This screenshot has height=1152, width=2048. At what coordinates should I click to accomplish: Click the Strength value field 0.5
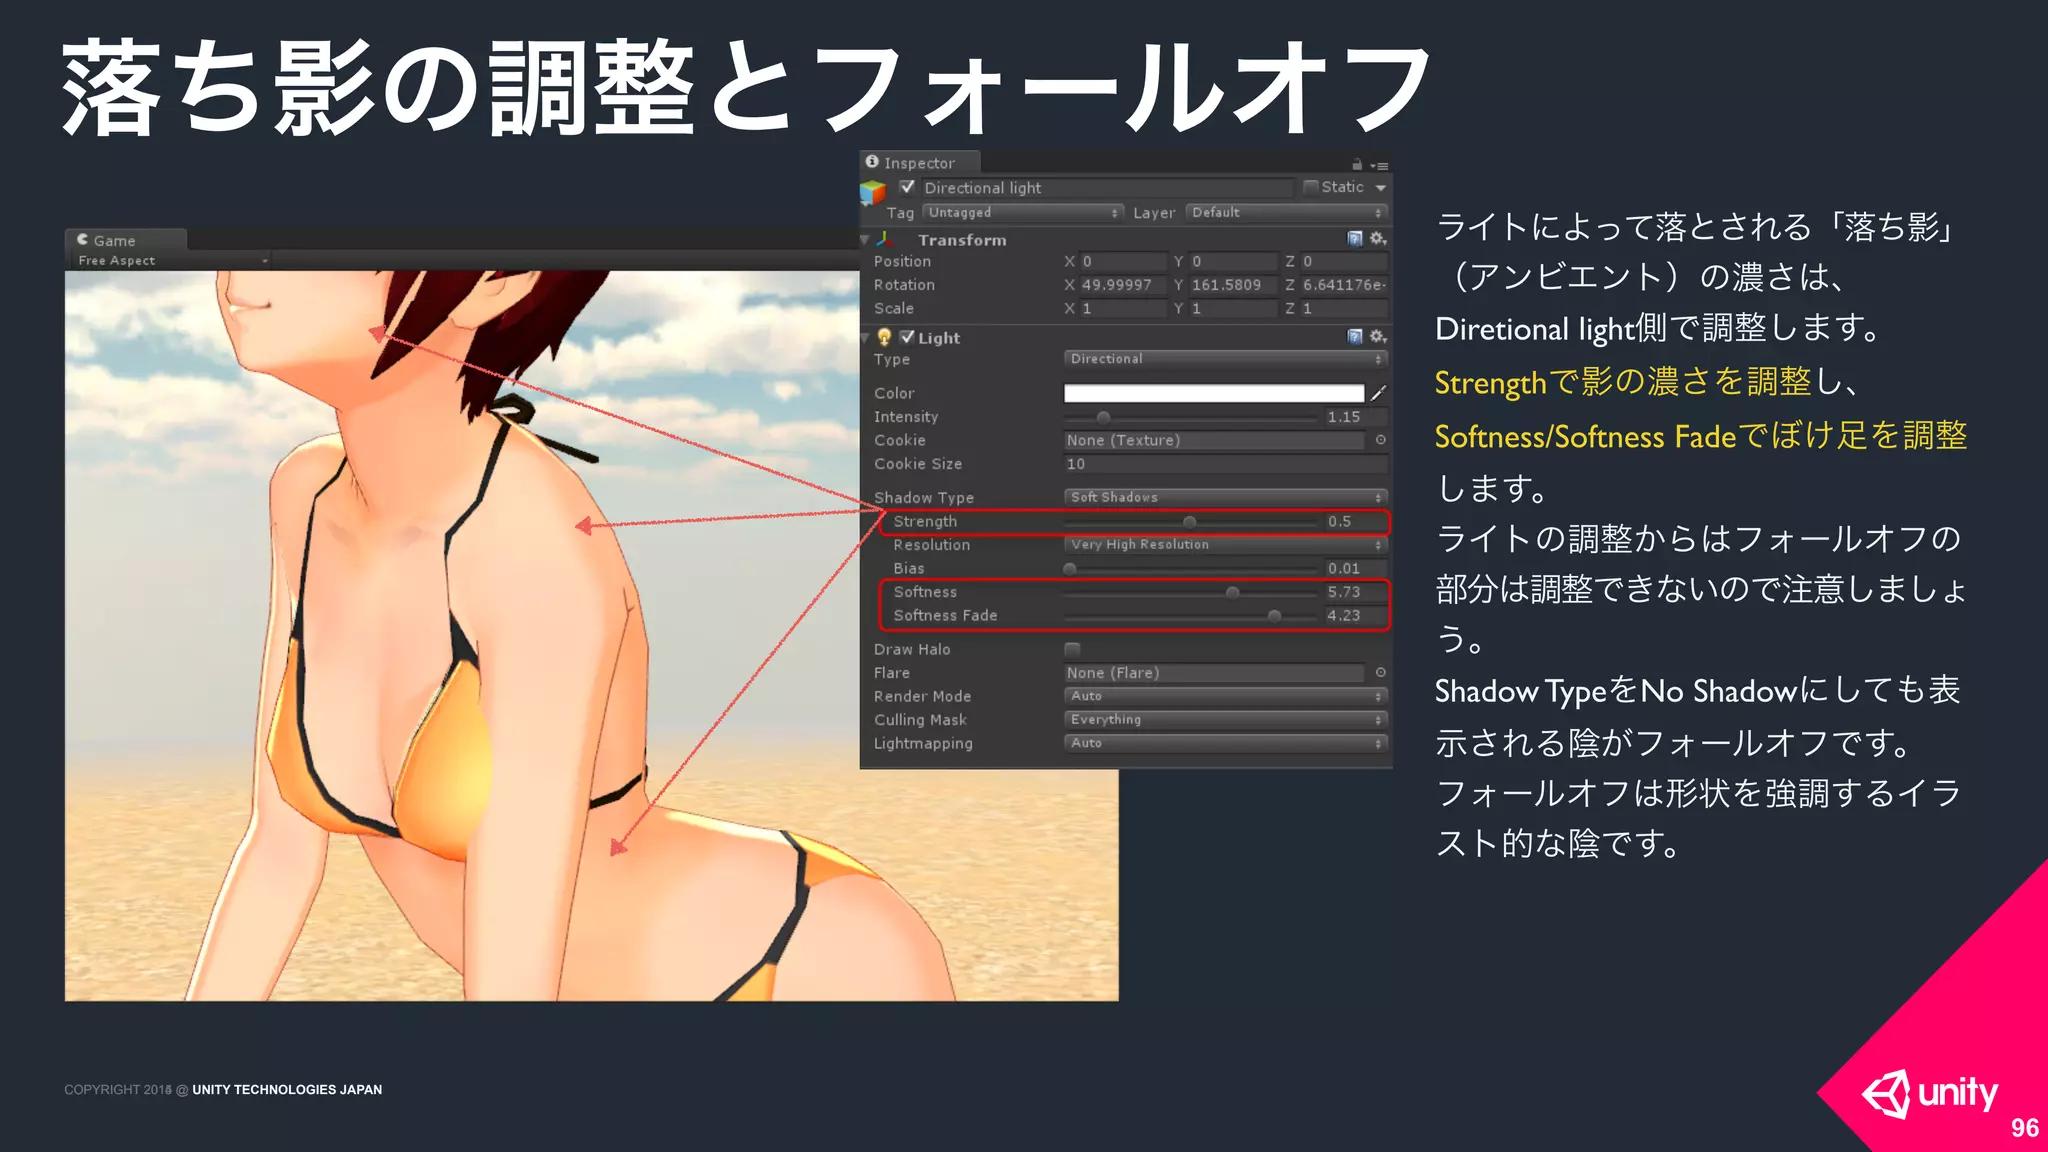click(x=1355, y=522)
